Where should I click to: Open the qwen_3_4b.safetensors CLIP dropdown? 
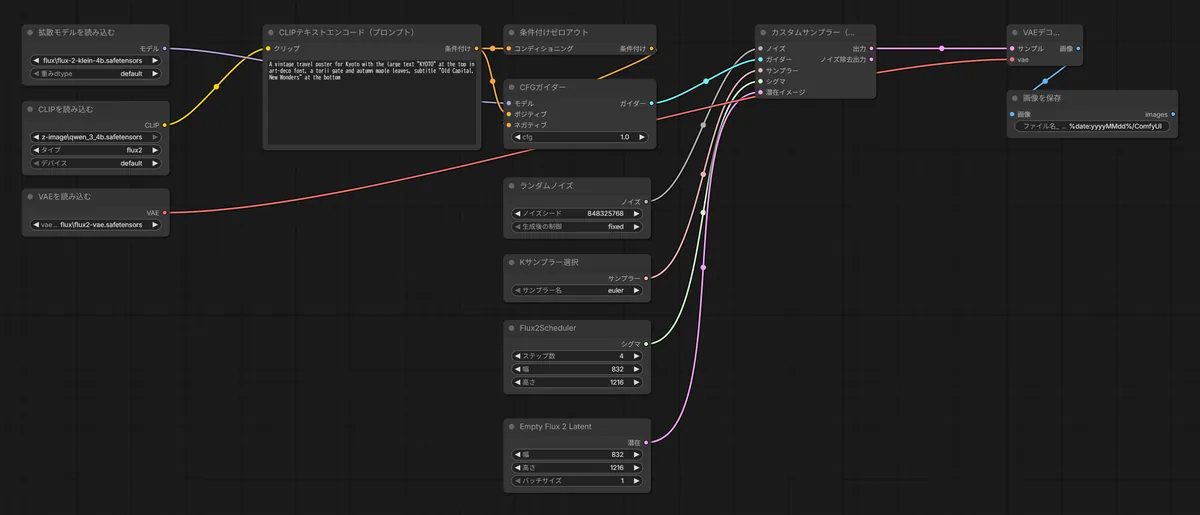click(96, 136)
